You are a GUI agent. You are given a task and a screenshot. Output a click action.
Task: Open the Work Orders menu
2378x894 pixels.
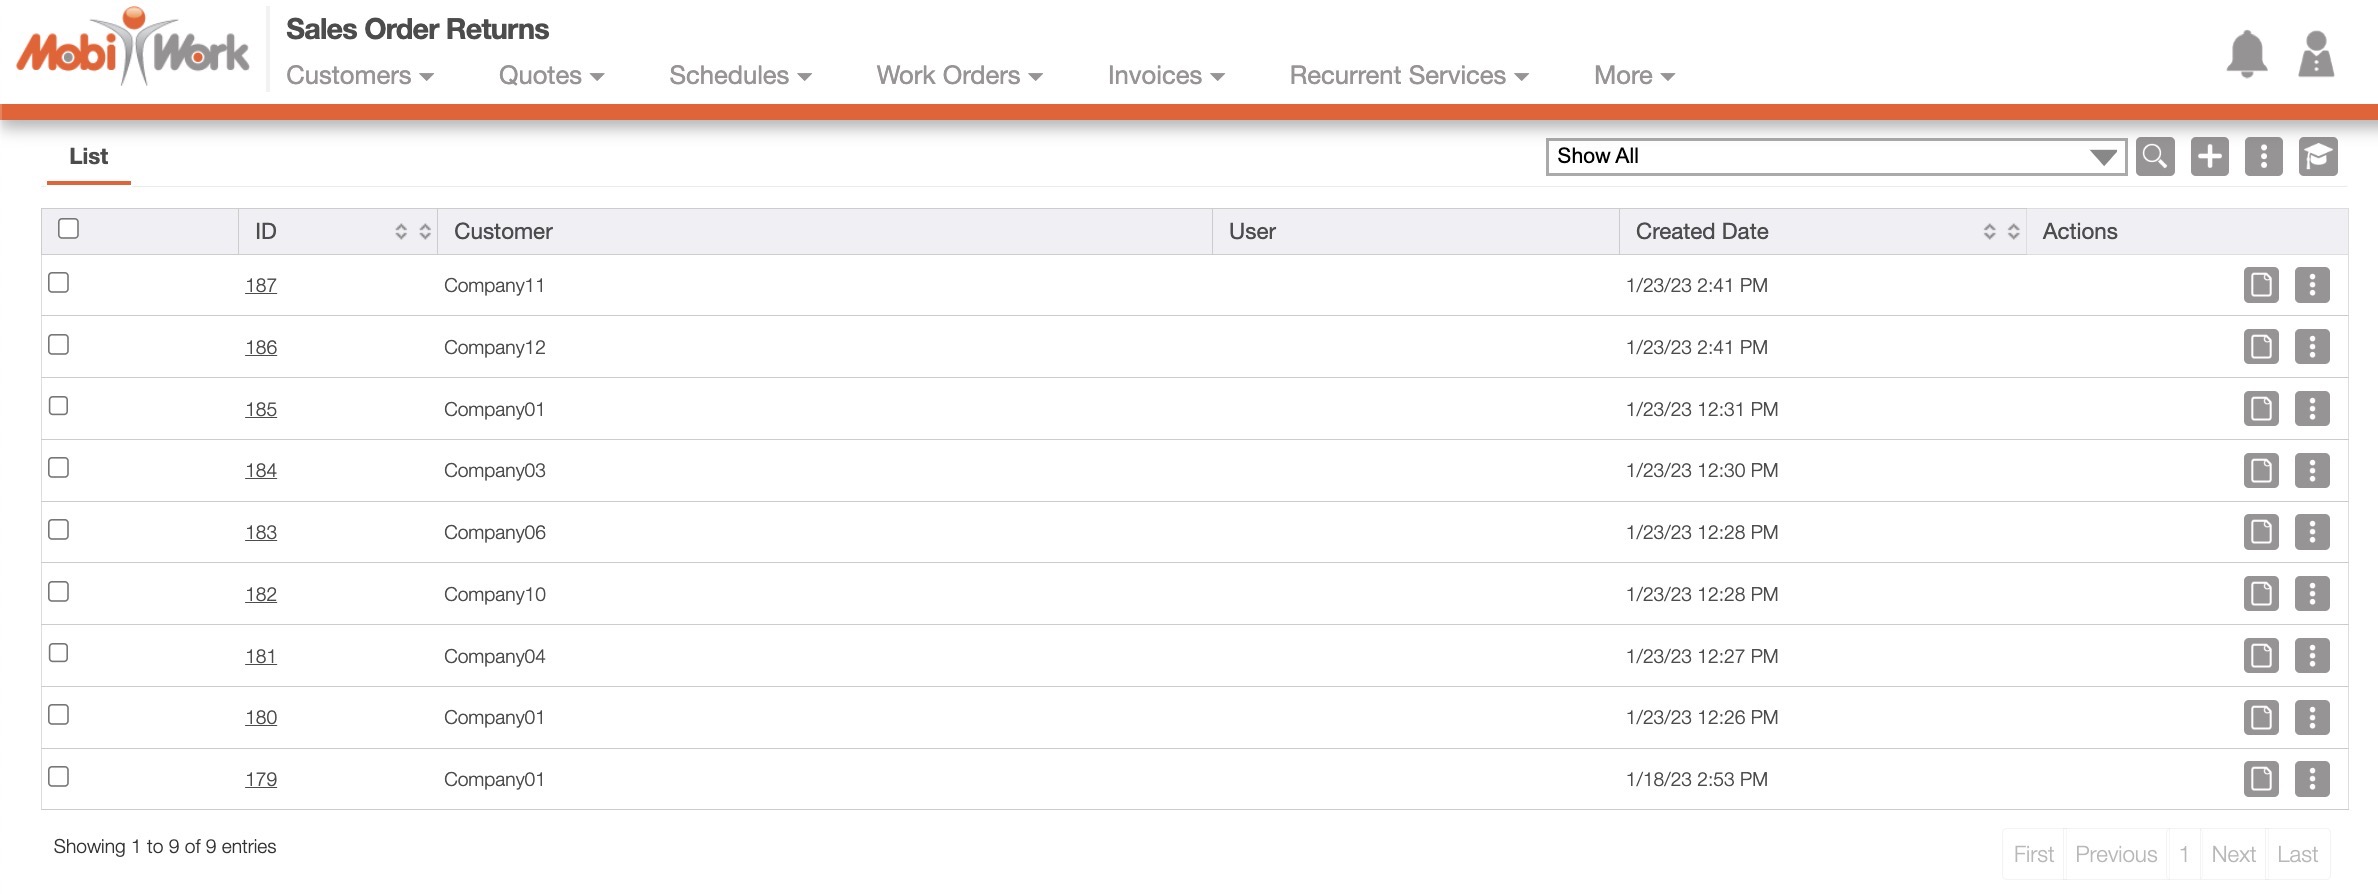click(959, 76)
